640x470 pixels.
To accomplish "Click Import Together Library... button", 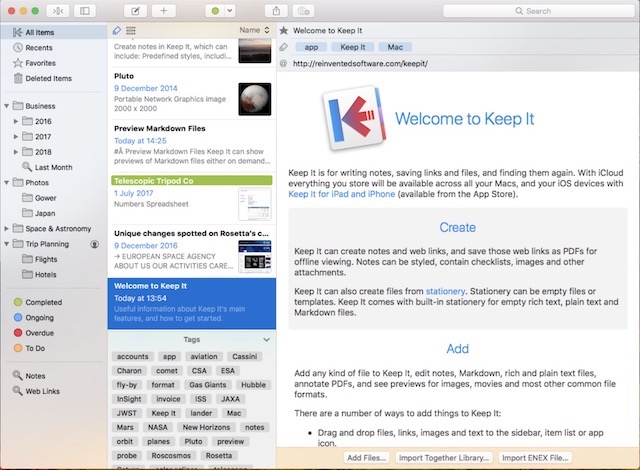I will coord(444,458).
